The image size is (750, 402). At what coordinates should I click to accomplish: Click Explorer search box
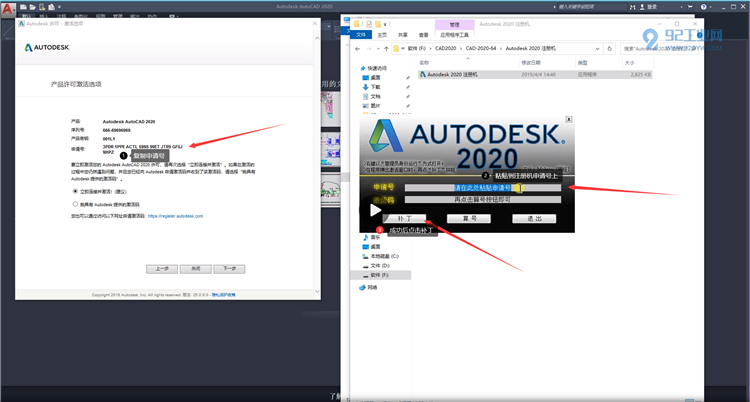point(661,49)
